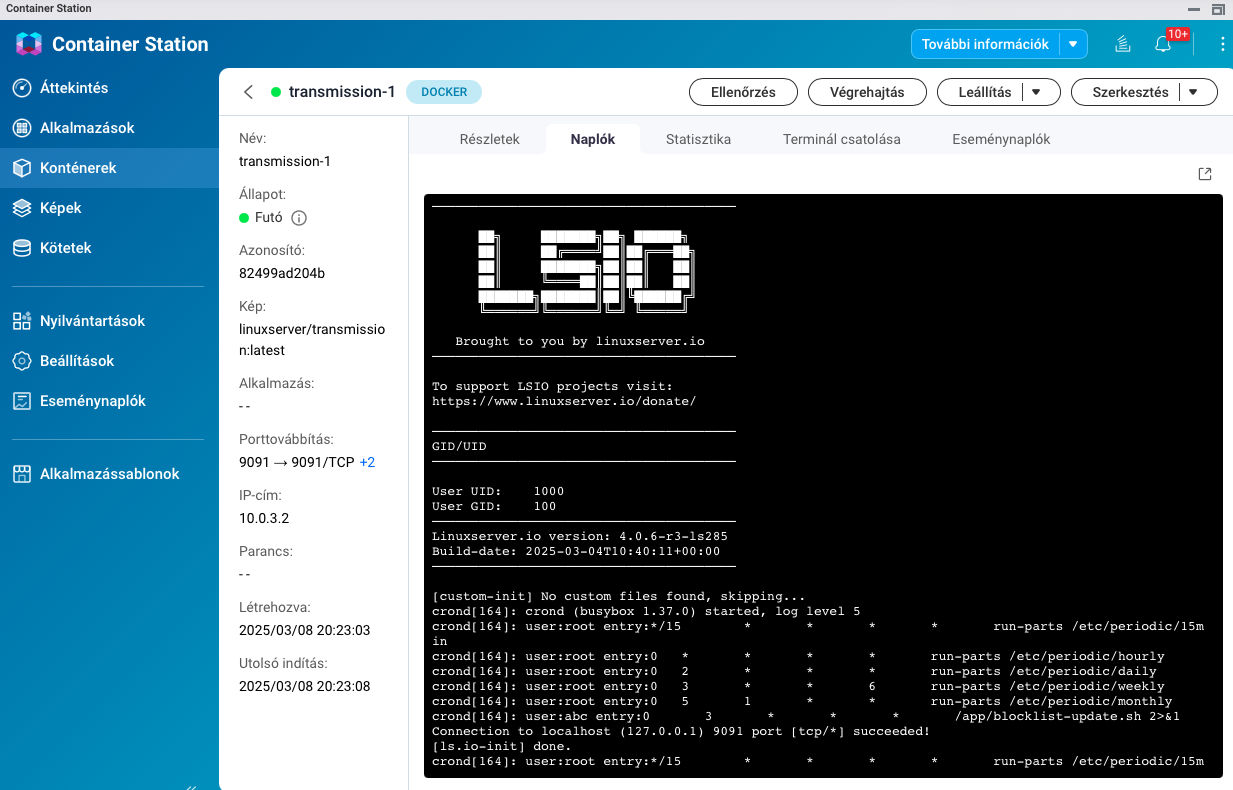Open the Alkalmazások section
This screenshot has width=1233, height=790.
coord(109,128)
